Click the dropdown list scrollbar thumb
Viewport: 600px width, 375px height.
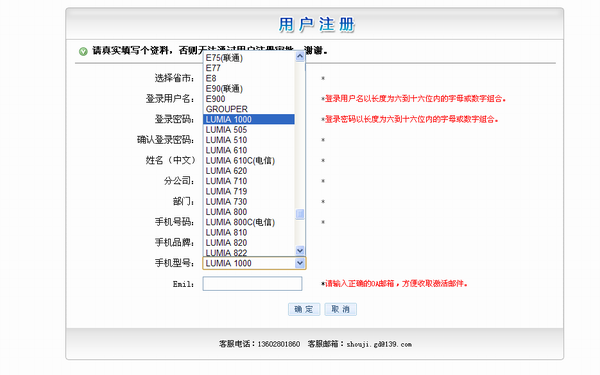tap(300, 214)
